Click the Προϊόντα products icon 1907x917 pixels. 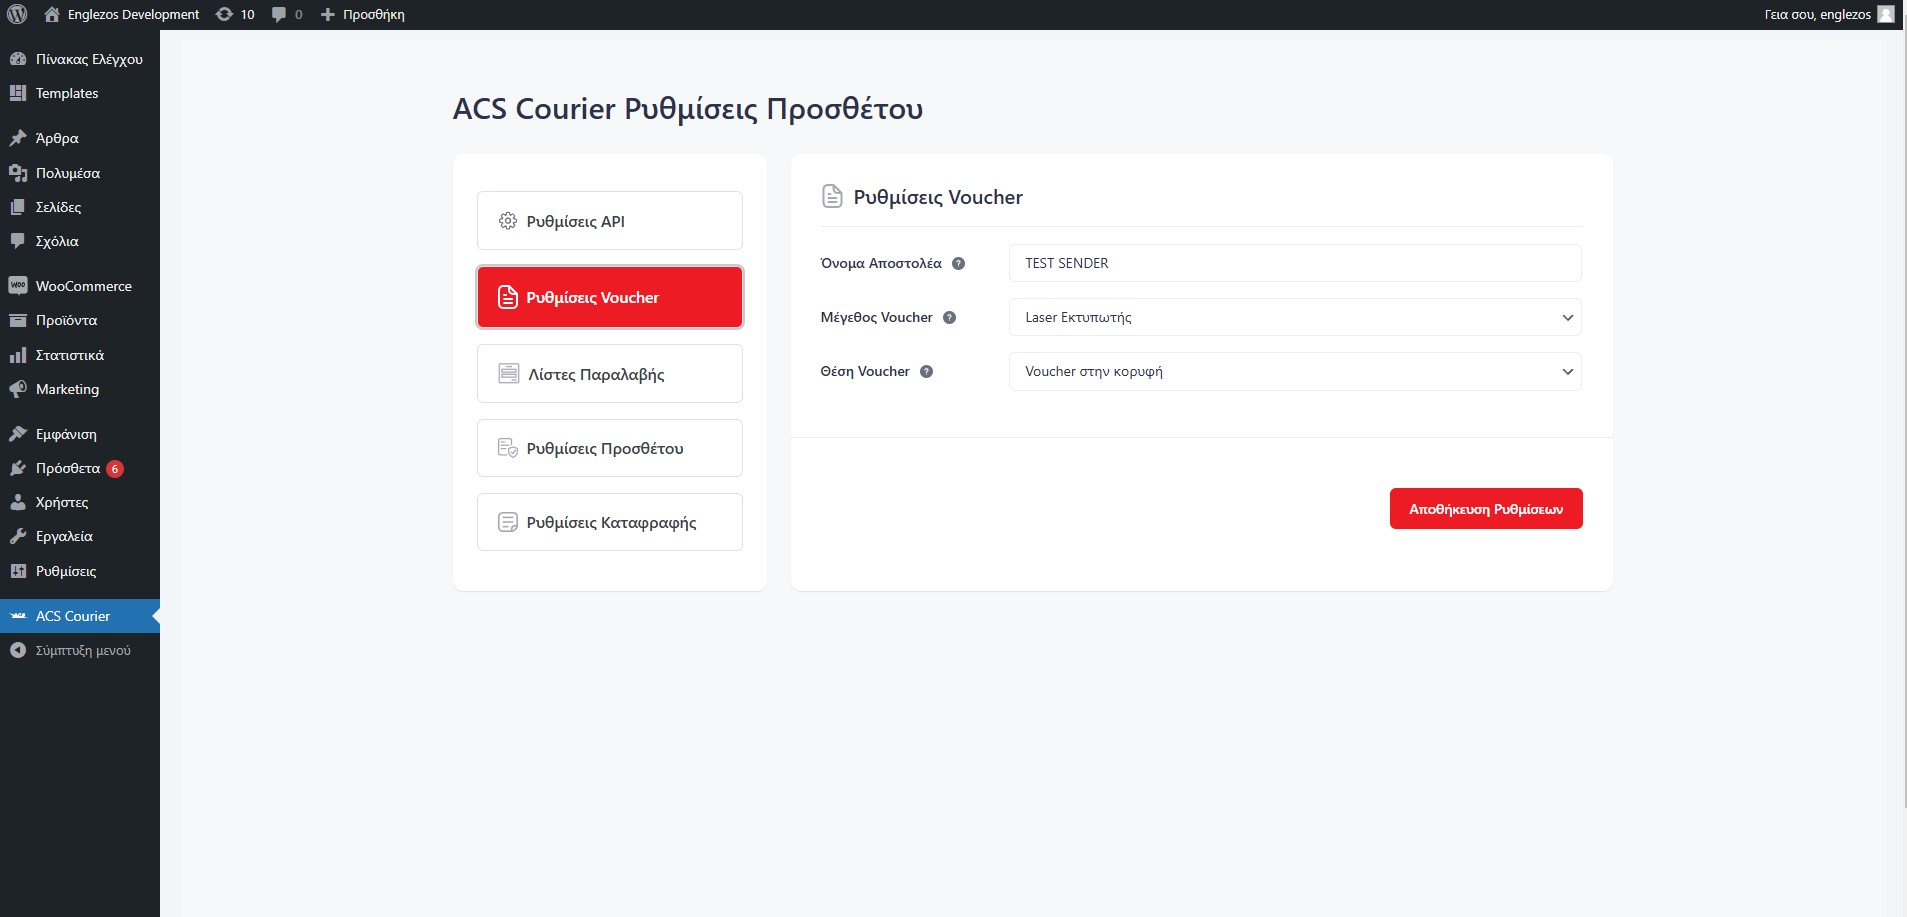tap(18, 320)
